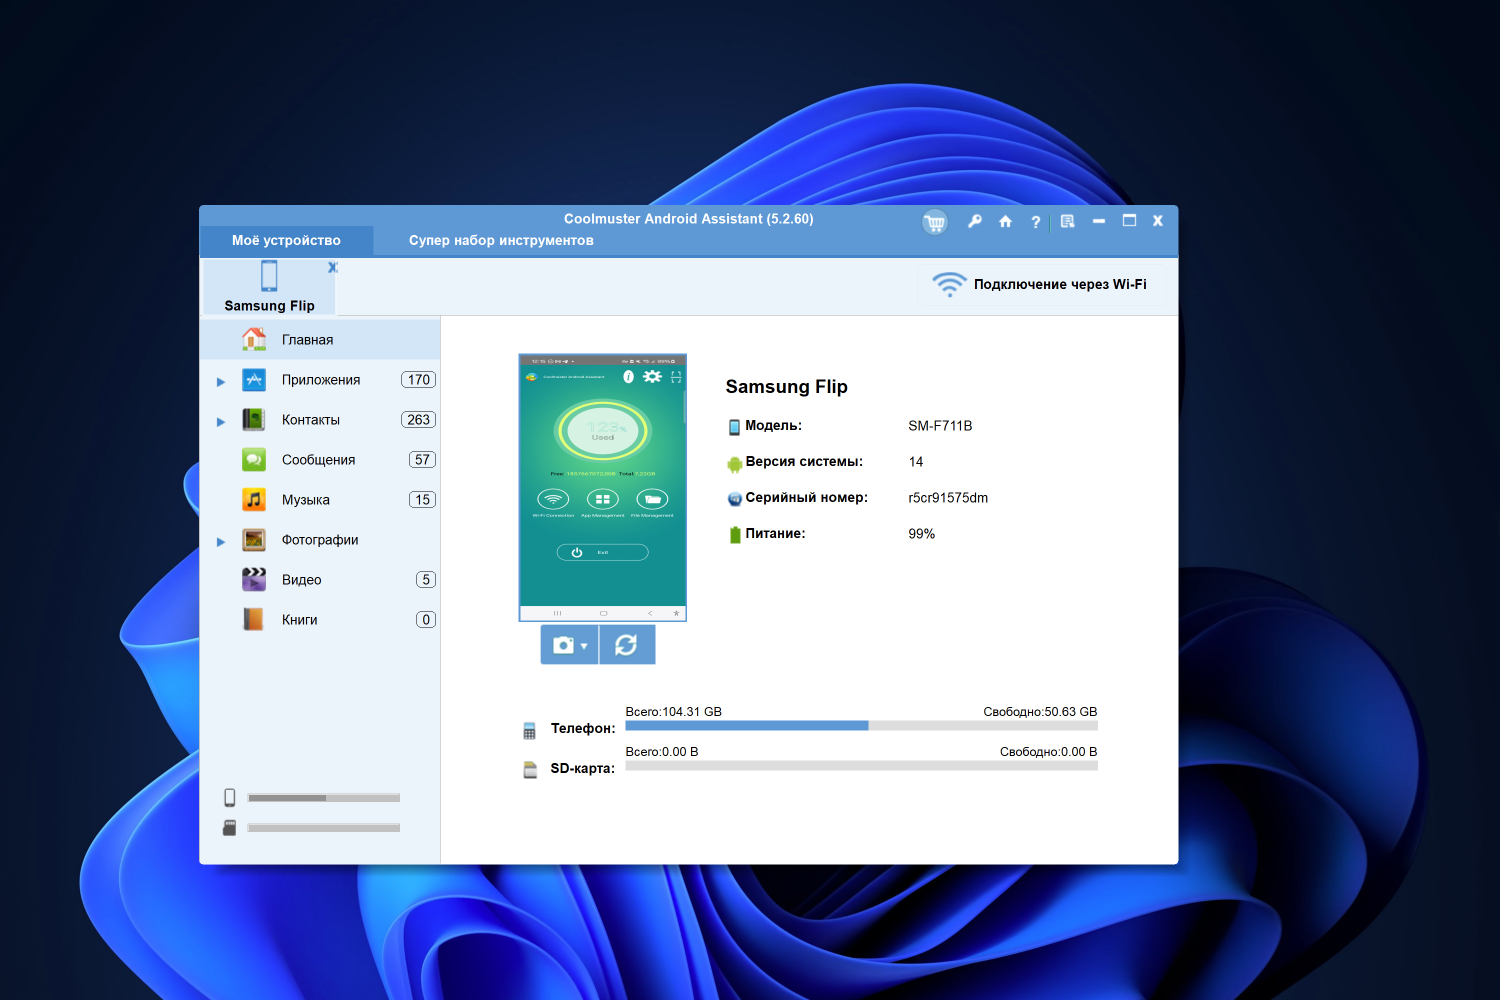Open Фотографии via its picture frame icon
1500x1000 pixels.
coord(254,540)
